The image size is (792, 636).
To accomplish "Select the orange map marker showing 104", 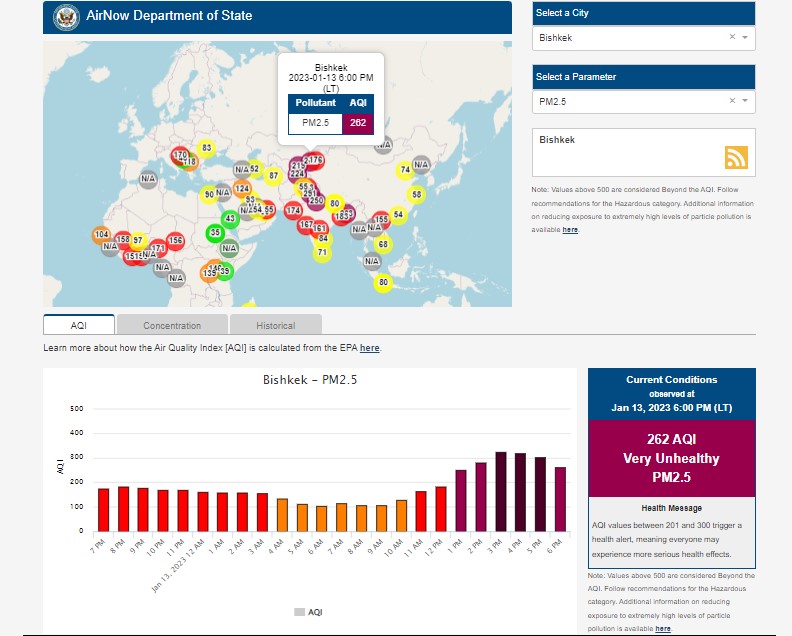I will point(101,235).
